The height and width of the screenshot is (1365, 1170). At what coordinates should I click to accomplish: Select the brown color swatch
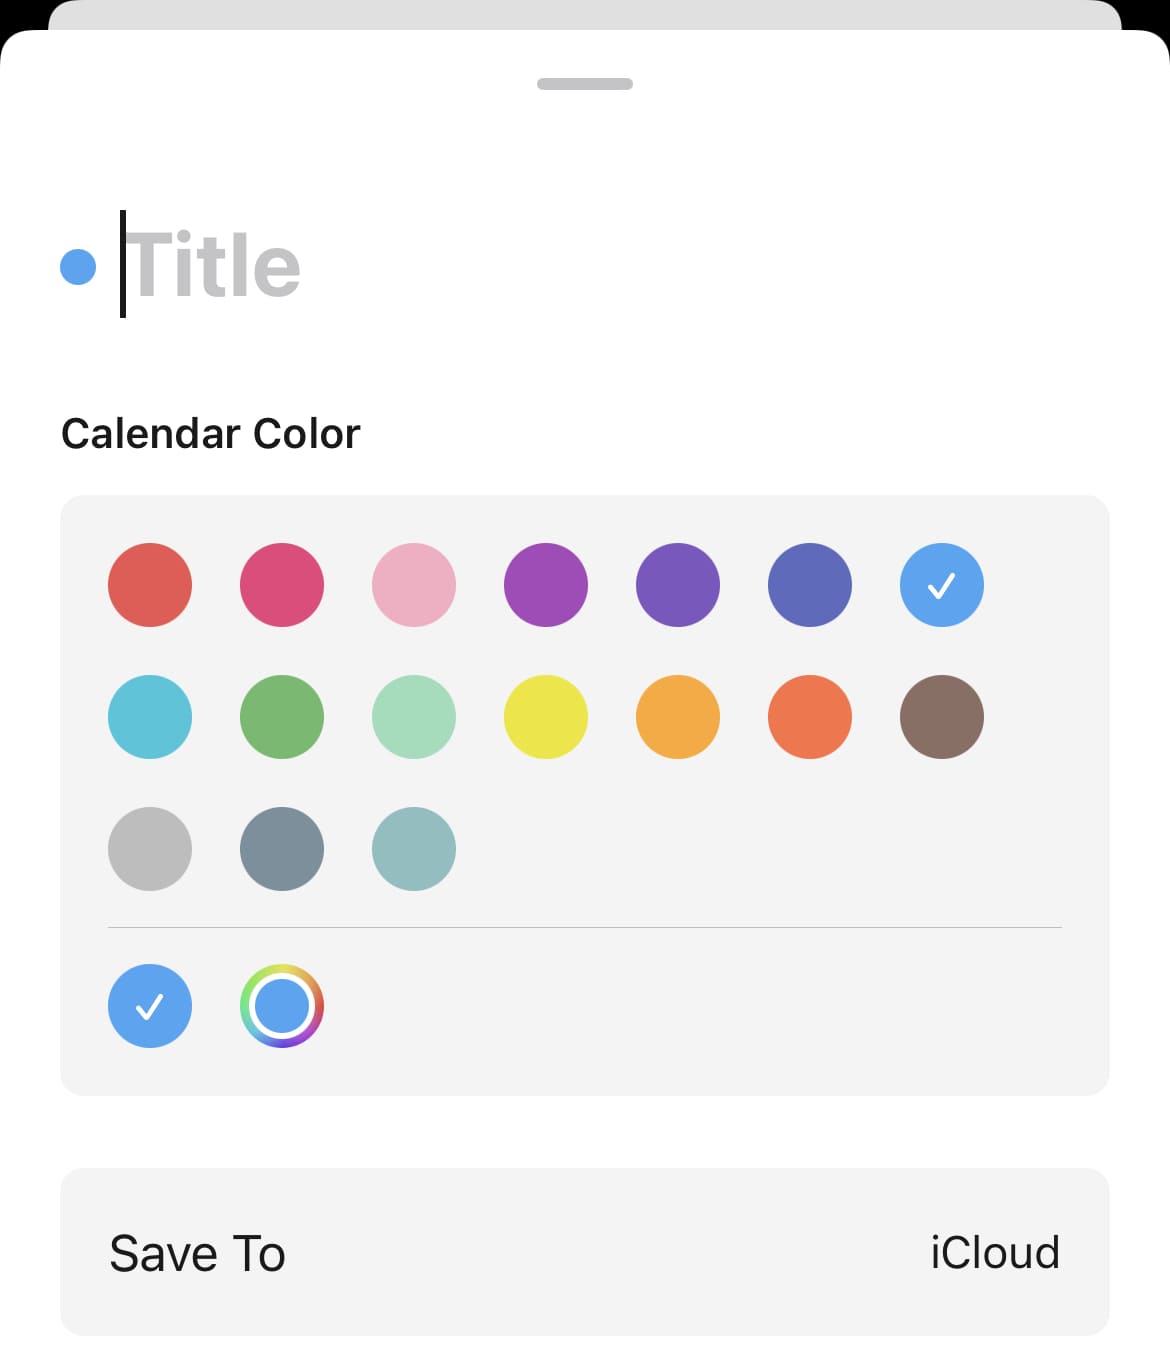(x=942, y=717)
